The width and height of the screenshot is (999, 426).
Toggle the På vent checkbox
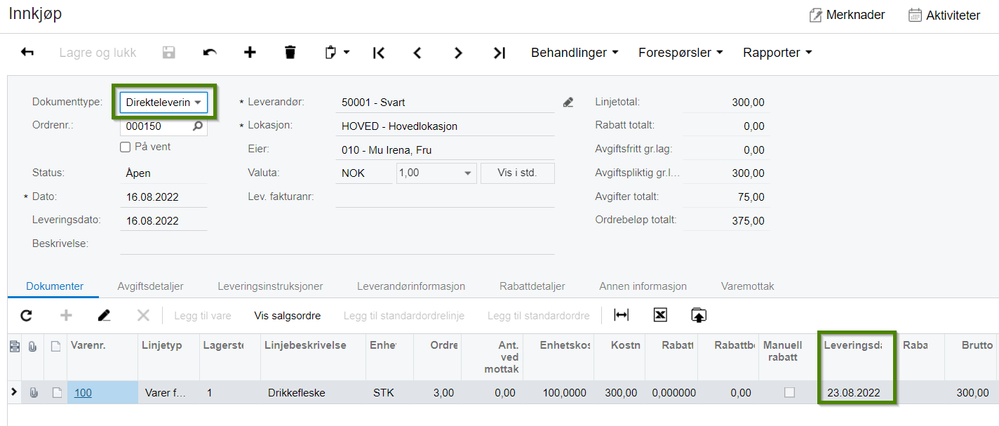[x=126, y=147]
